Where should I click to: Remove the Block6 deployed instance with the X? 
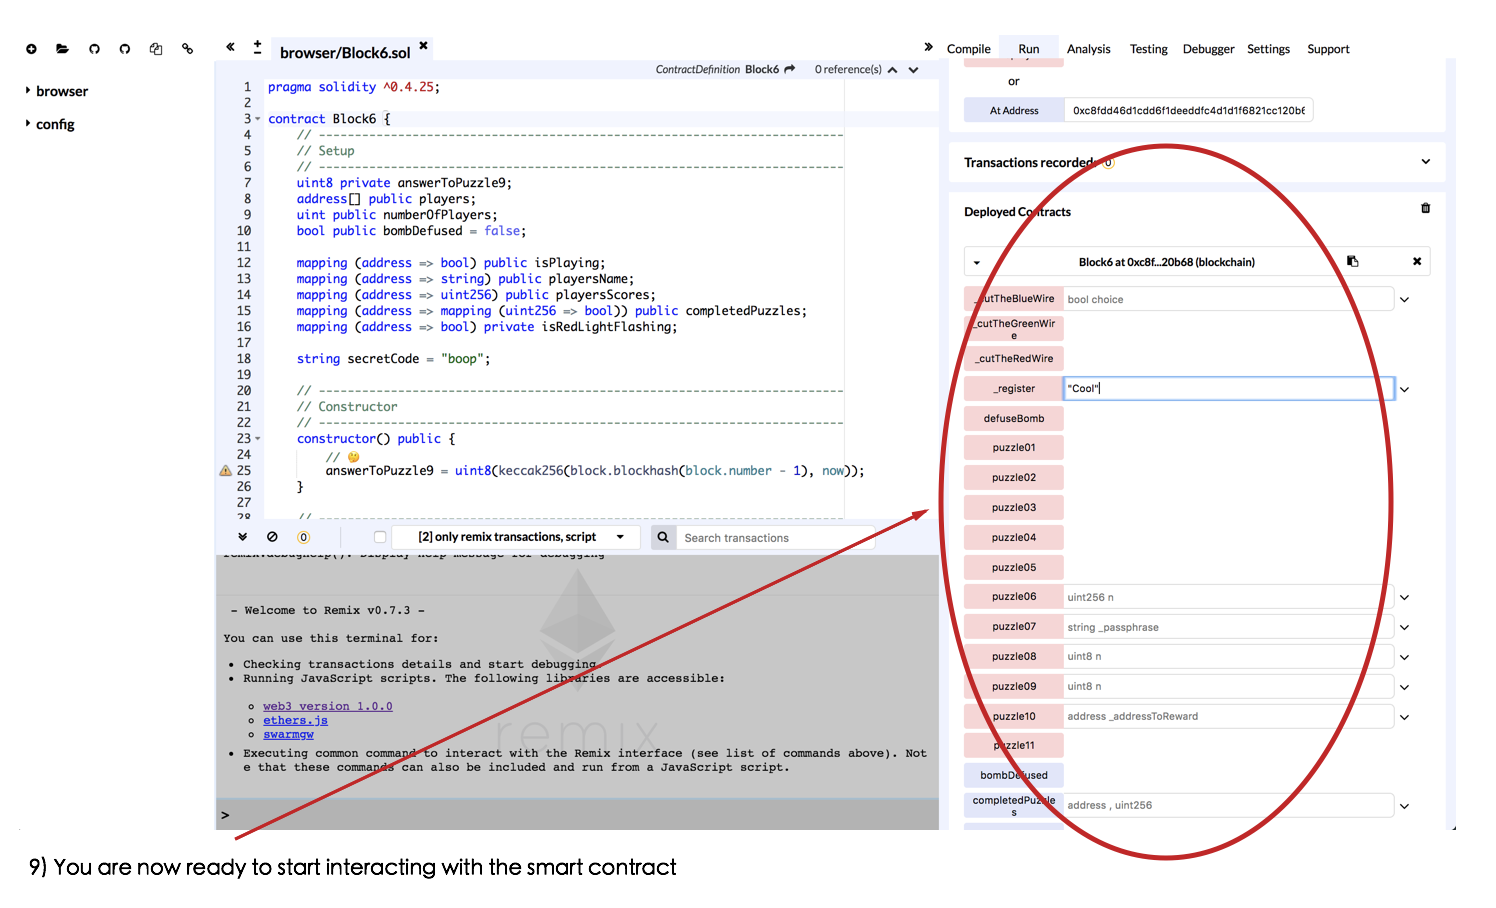1416,261
